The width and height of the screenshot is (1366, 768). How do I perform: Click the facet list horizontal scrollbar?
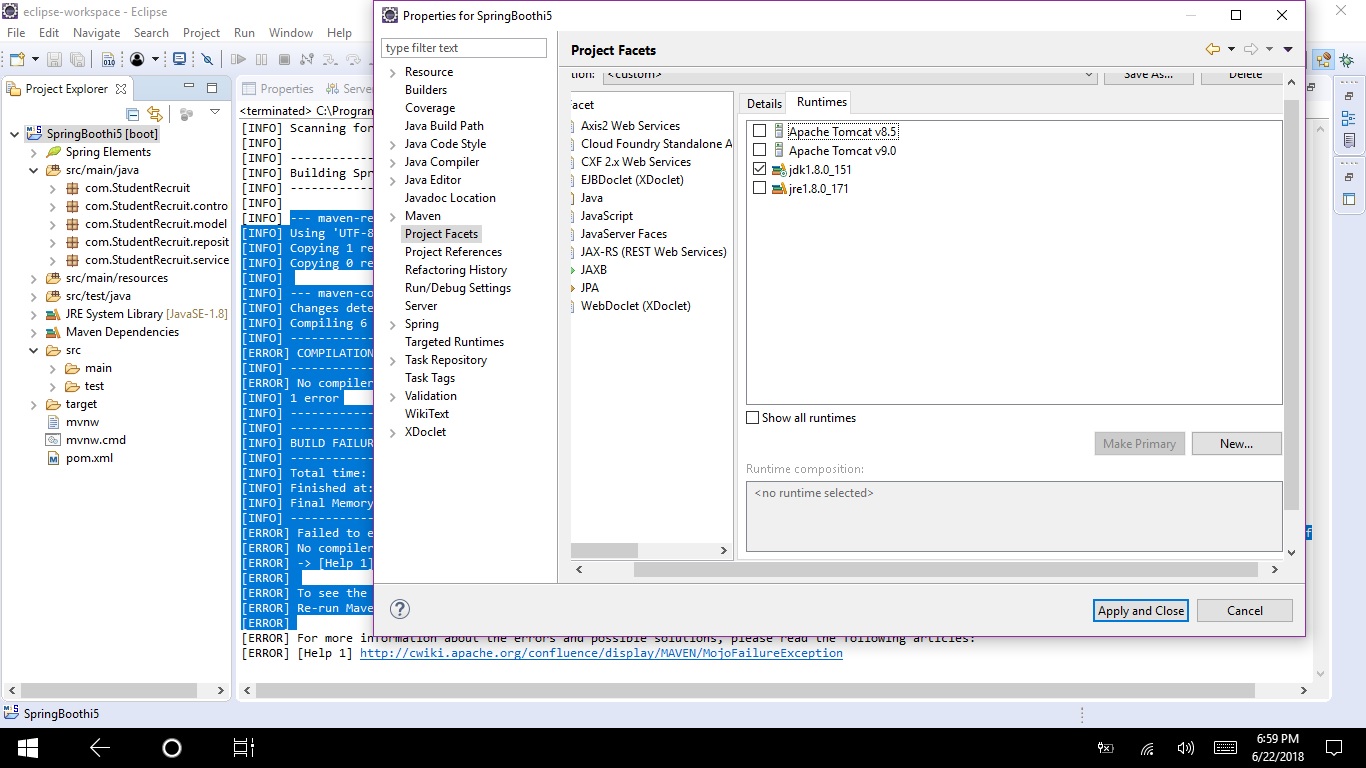tap(604, 550)
